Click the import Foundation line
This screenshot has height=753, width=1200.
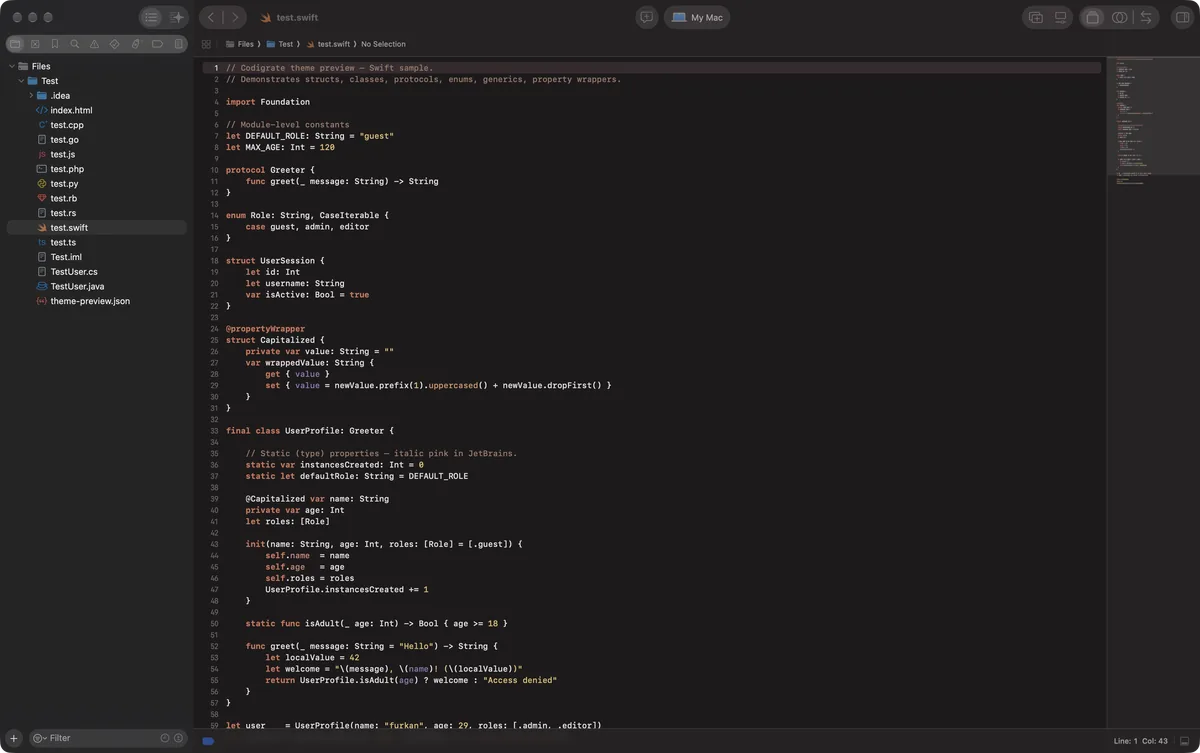pyautogui.click(x=268, y=102)
